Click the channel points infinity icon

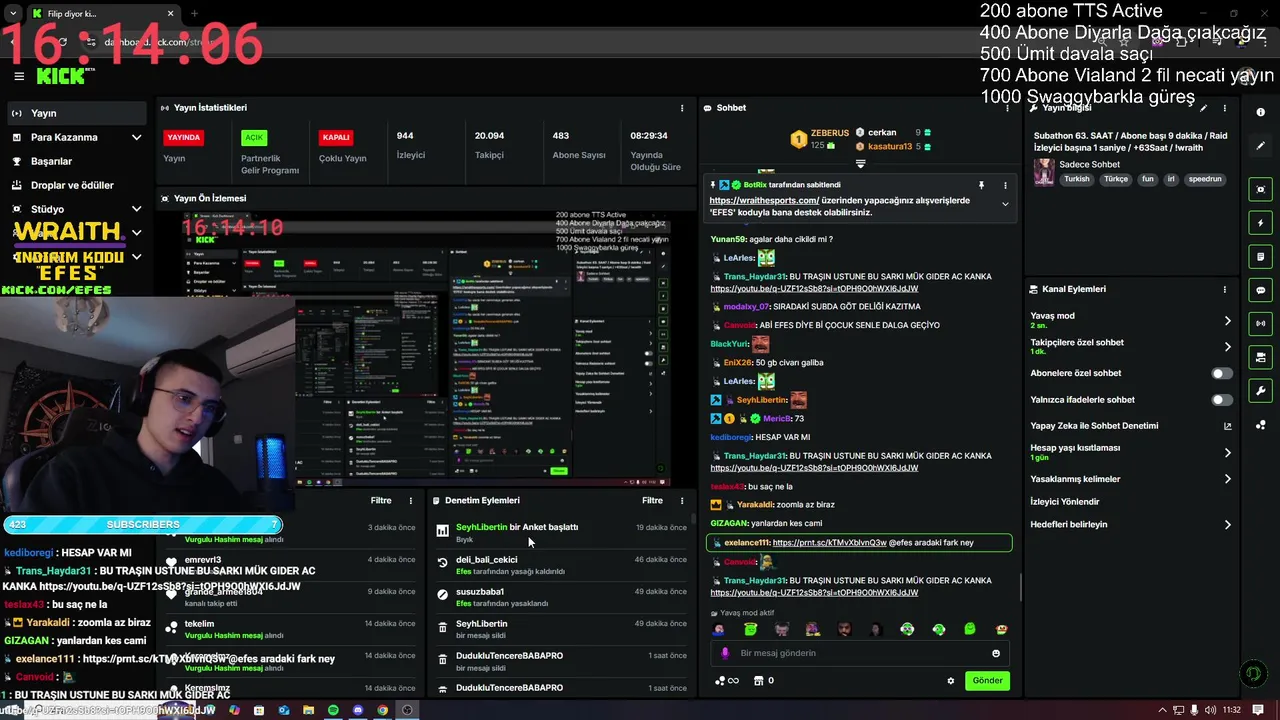tap(727, 681)
